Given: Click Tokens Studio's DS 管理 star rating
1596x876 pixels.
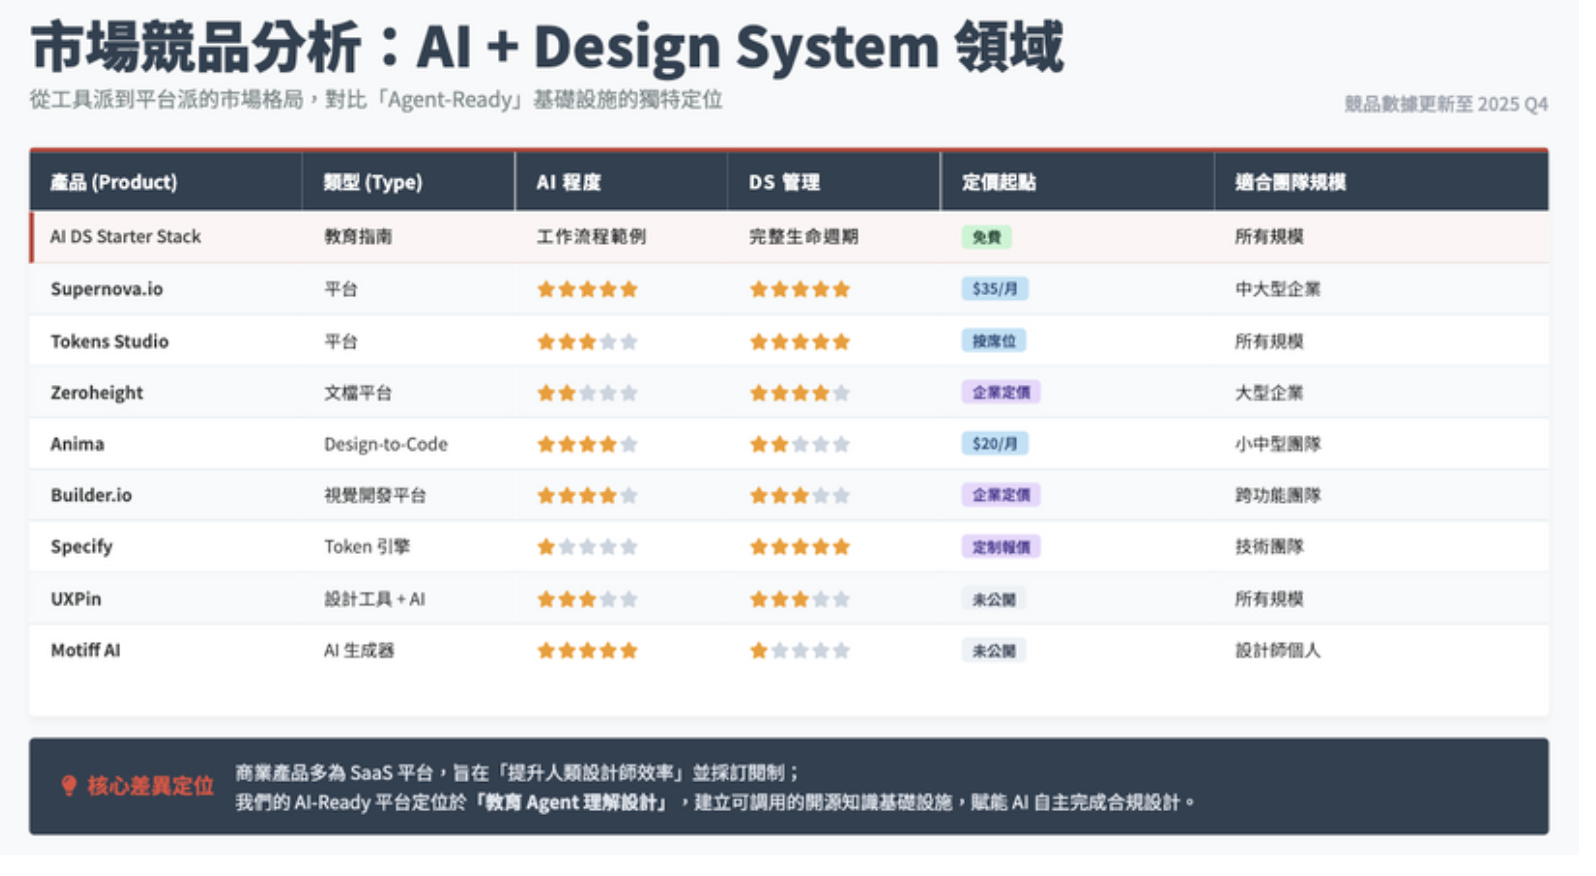Looking at the screenshot, I should [x=800, y=342].
